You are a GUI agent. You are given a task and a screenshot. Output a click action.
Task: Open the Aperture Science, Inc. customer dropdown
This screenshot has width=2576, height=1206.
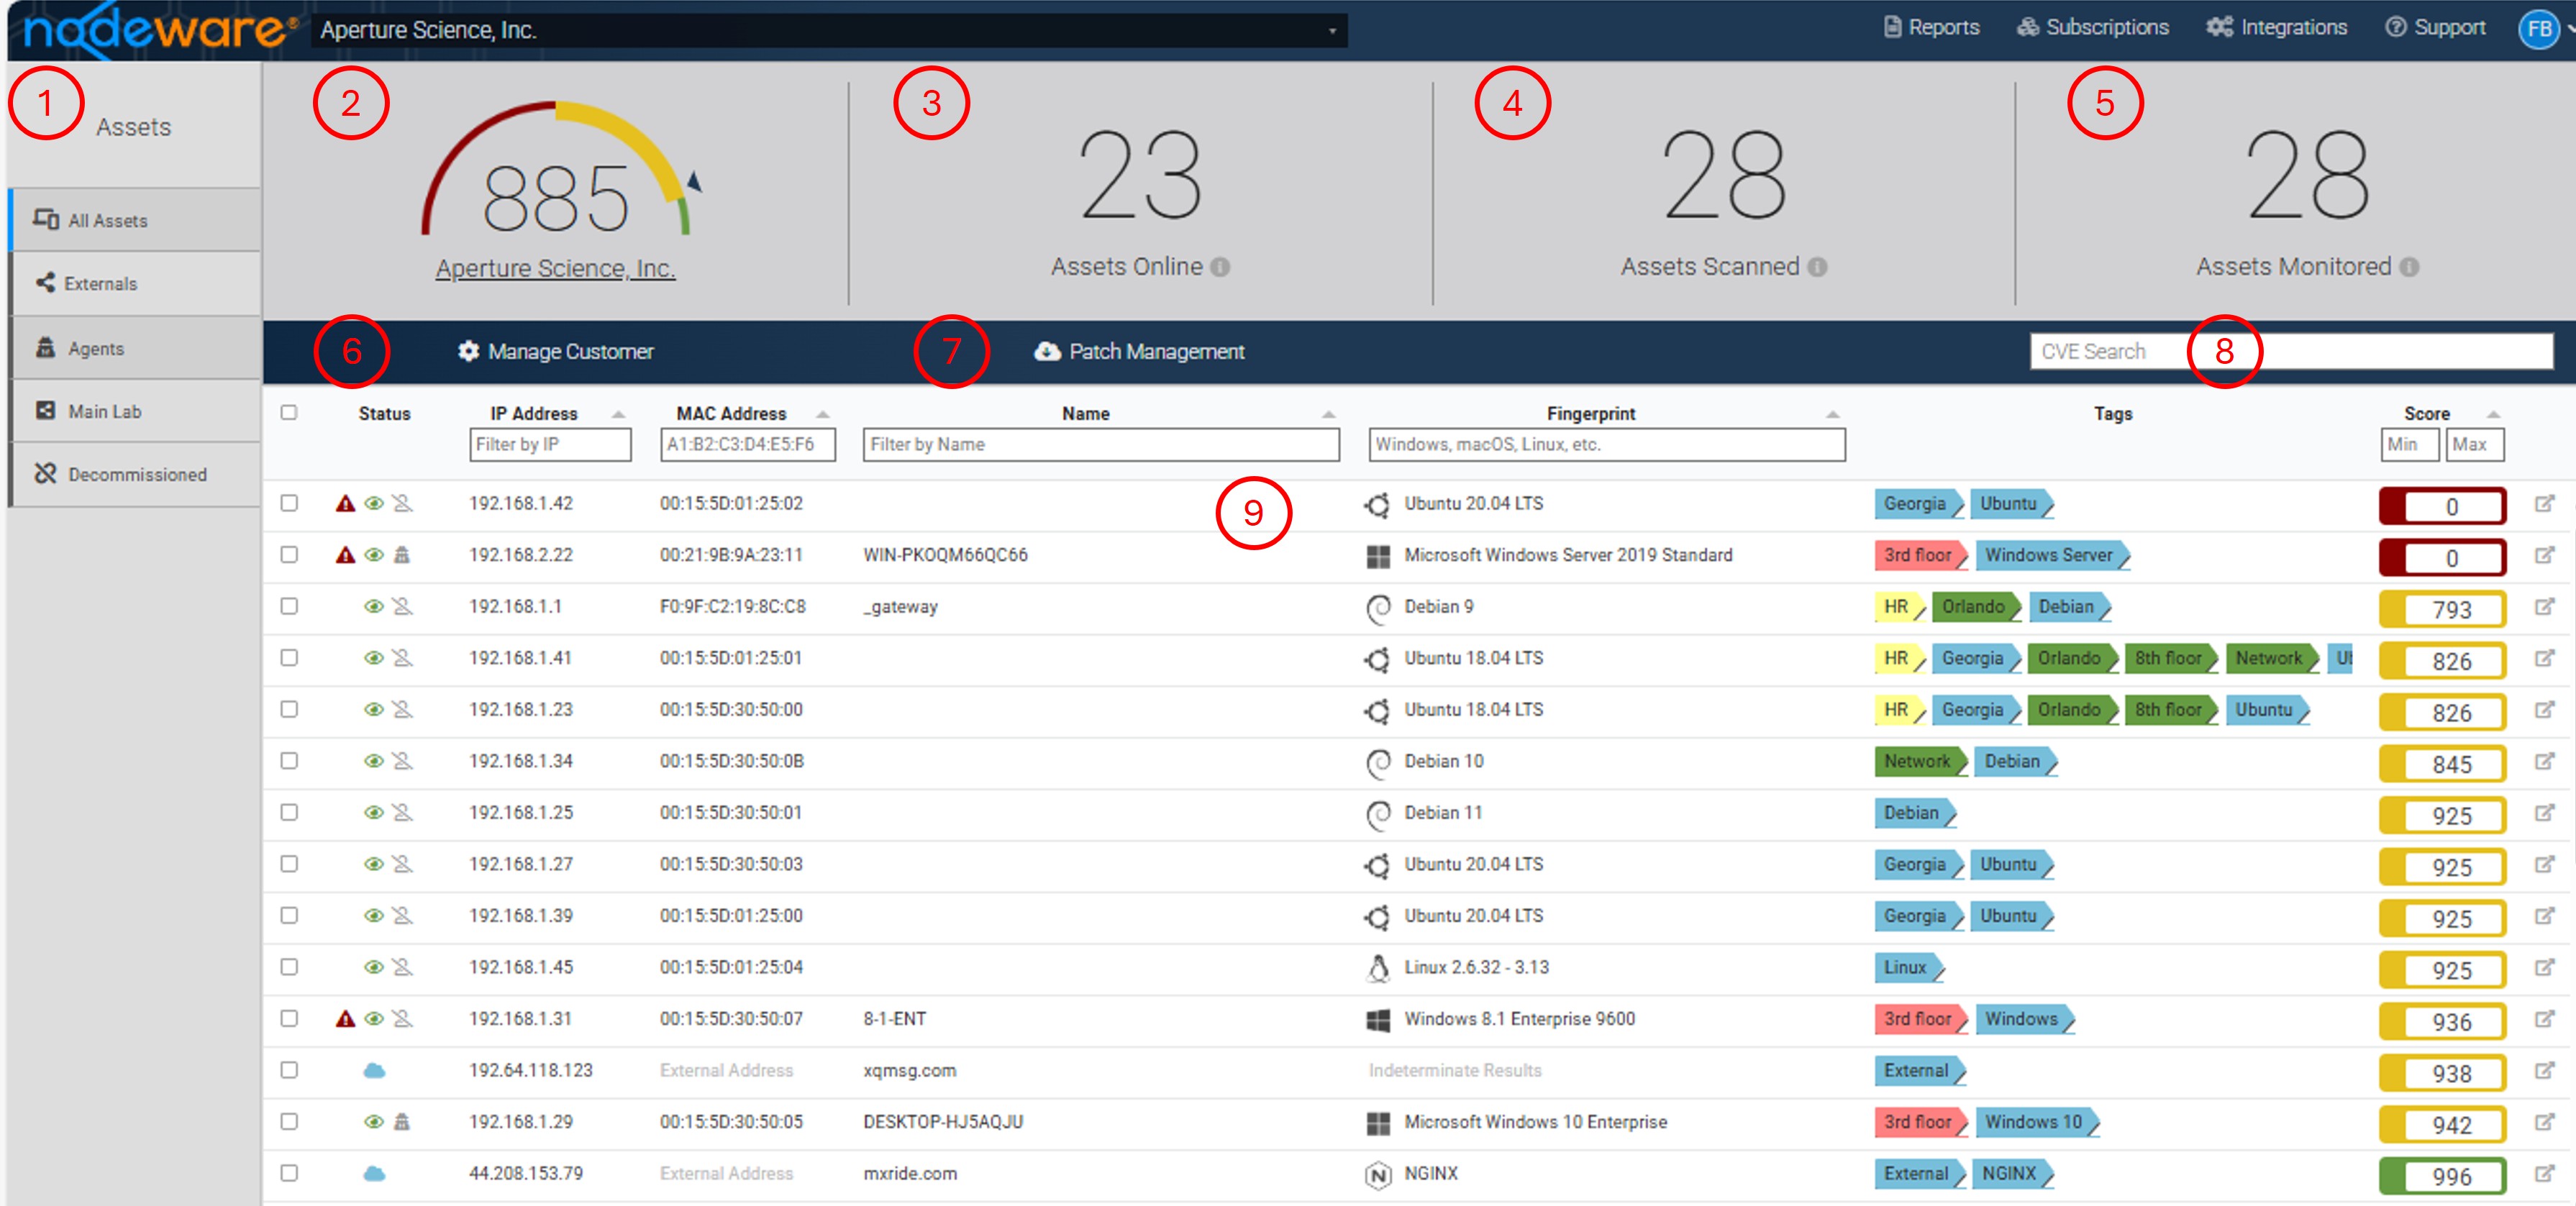[829, 30]
